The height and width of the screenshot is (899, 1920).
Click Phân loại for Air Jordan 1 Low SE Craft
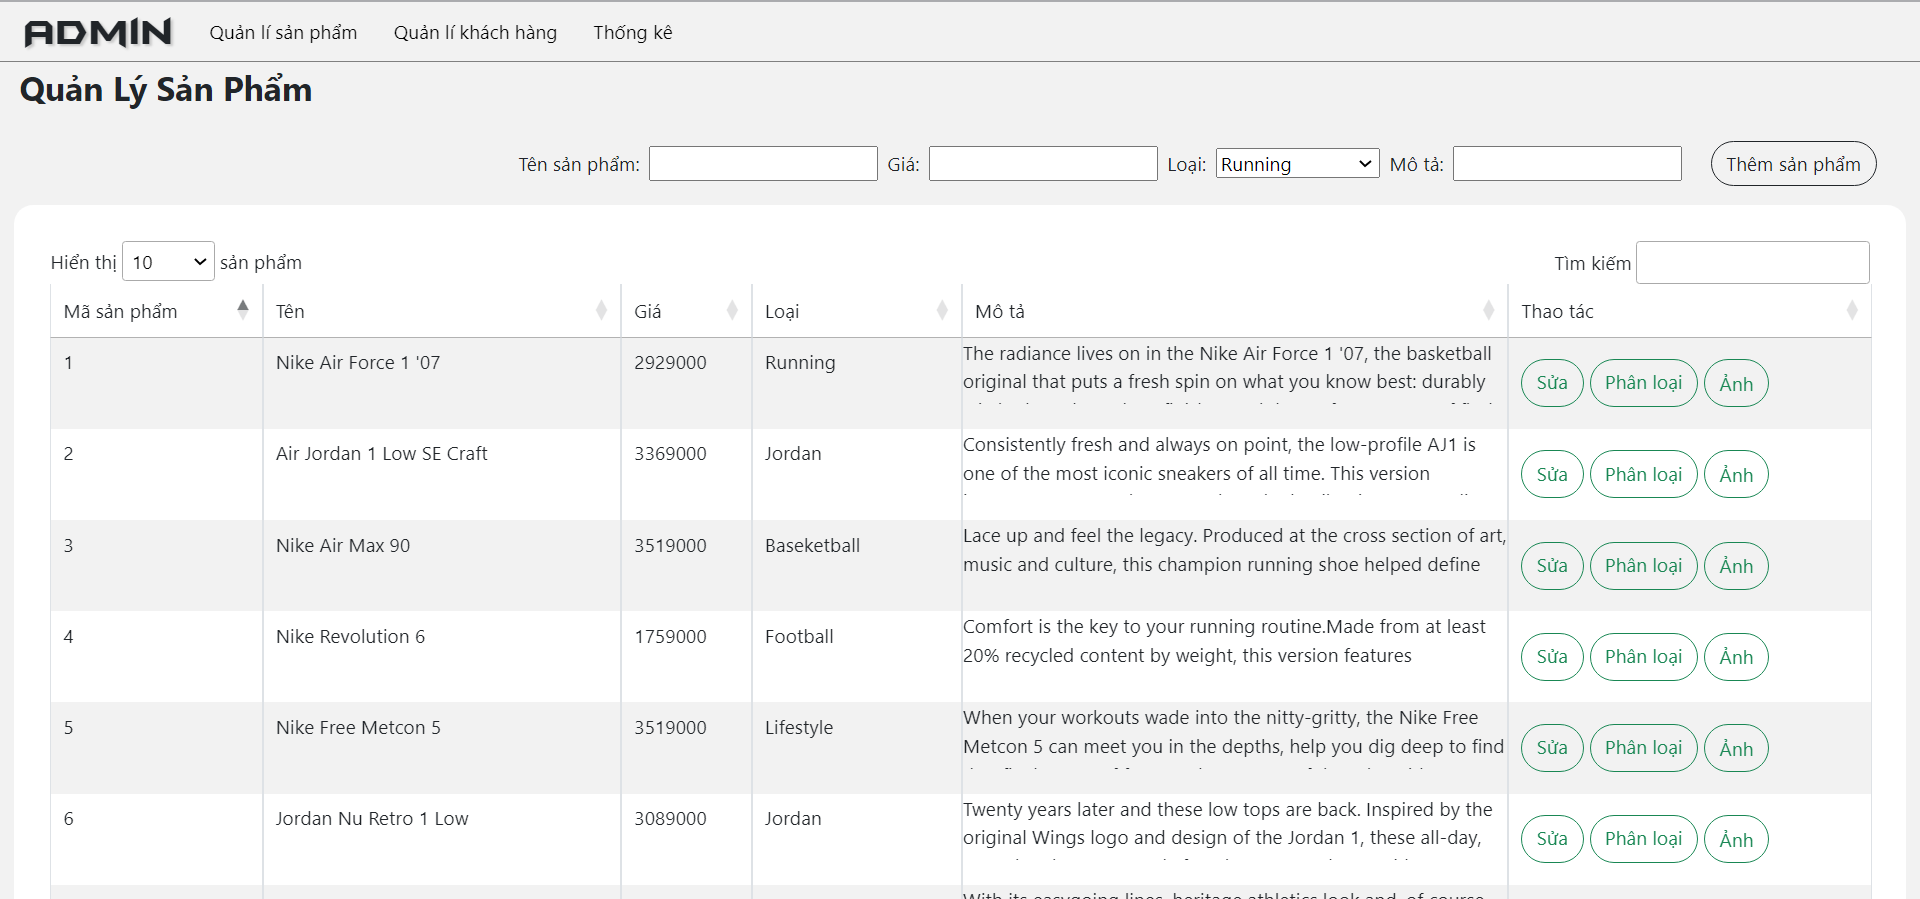pyautogui.click(x=1643, y=474)
